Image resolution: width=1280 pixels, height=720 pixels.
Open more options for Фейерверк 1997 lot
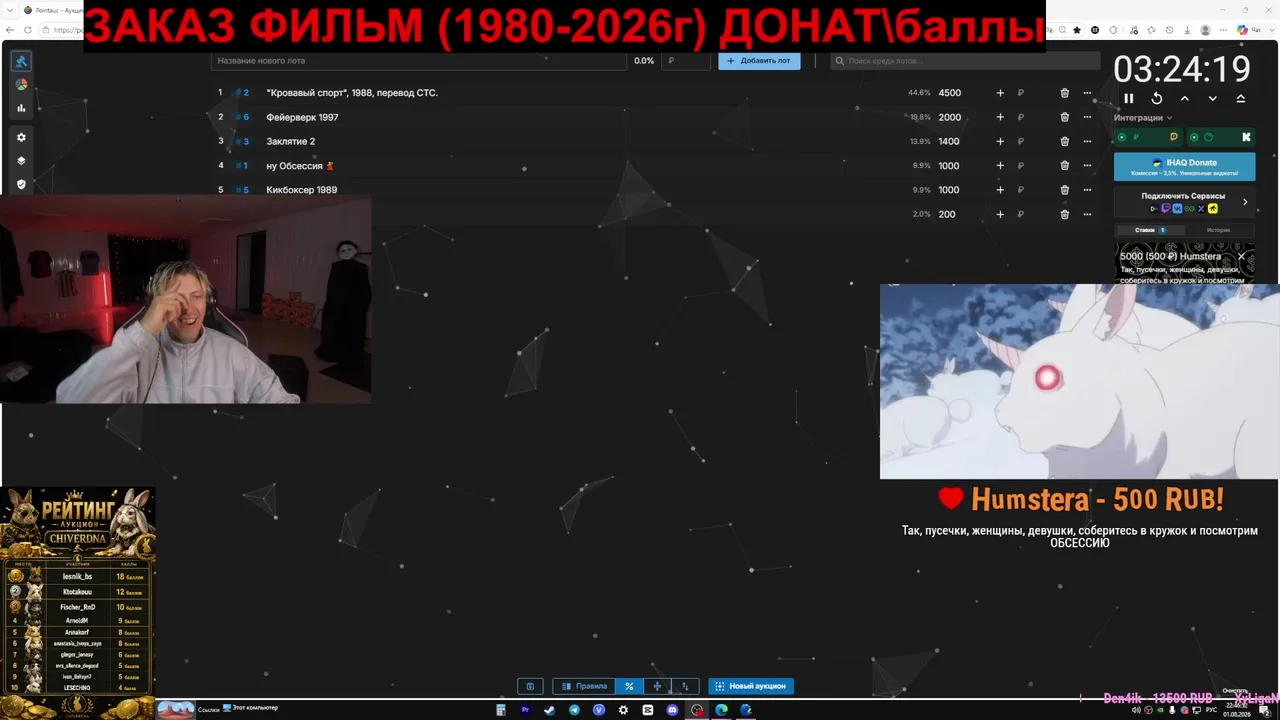tap(1087, 117)
